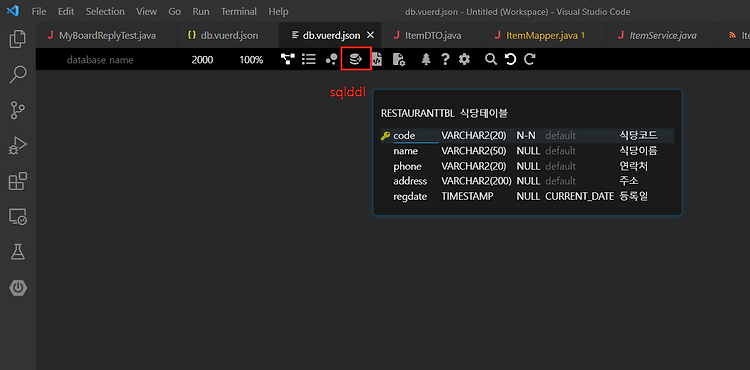750x370 pixels.
Task: Open help question mark icon
Action: (445, 59)
